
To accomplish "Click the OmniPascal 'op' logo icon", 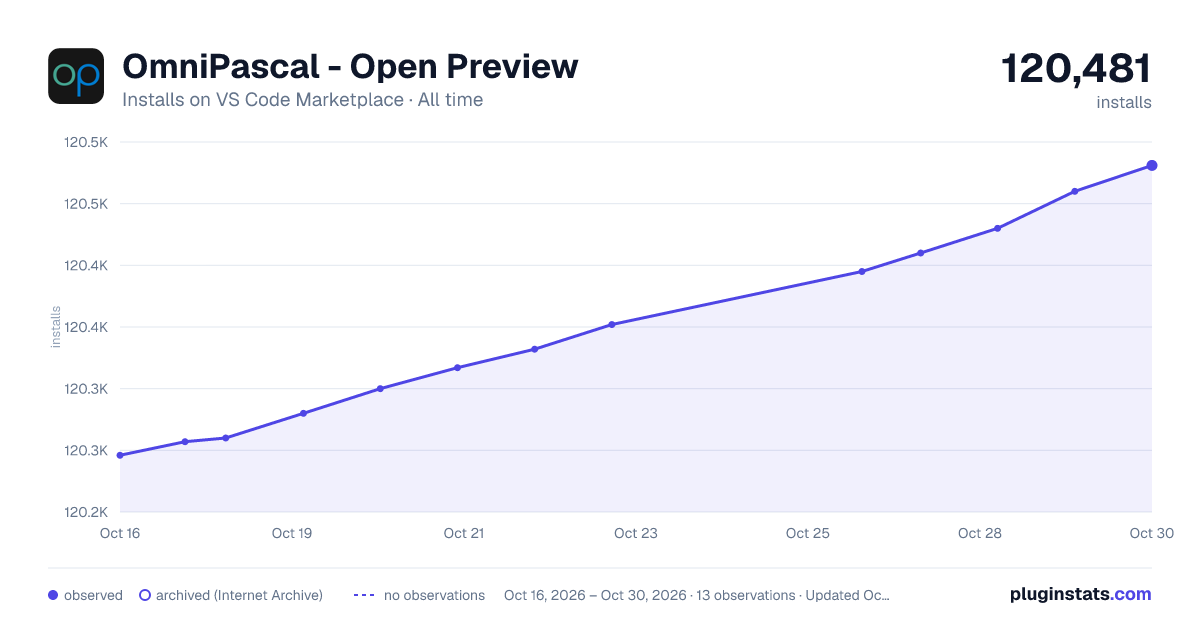I will tap(76, 76).
